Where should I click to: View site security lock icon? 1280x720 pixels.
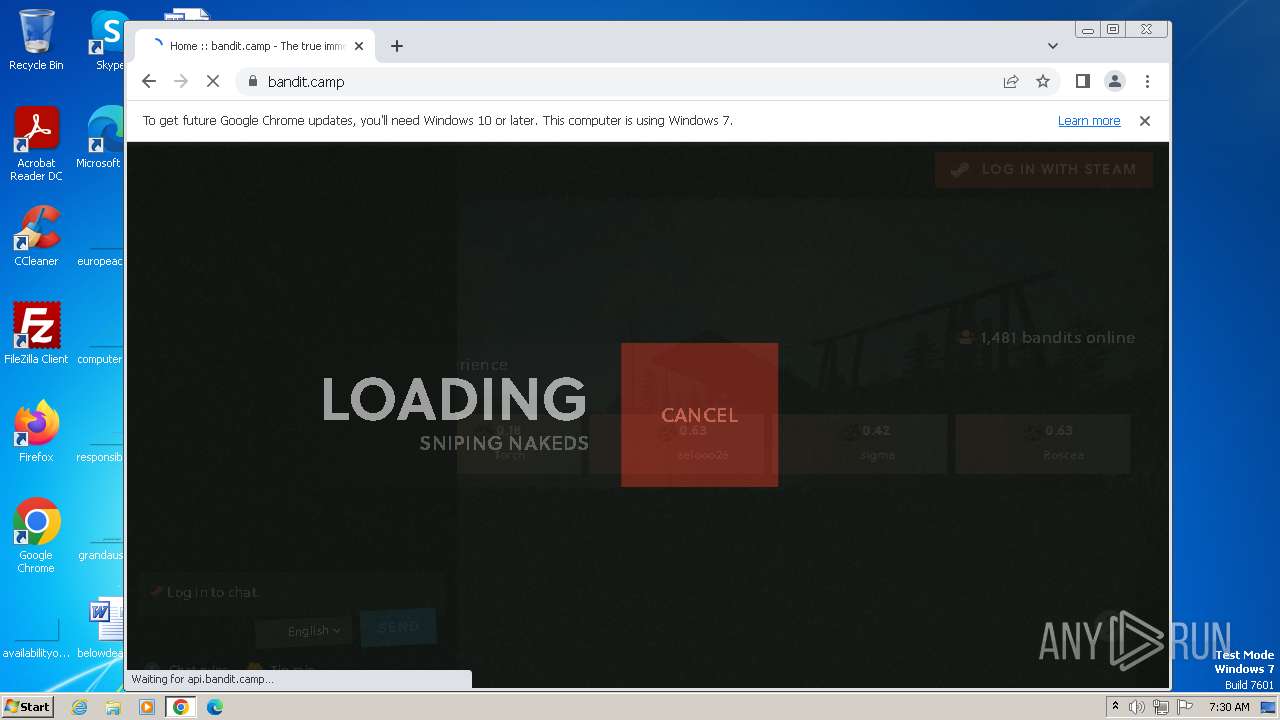coord(252,82)
